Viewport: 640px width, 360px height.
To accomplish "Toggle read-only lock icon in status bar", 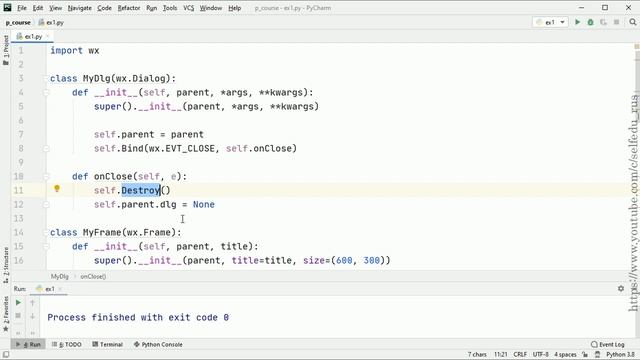I will pyautogui.click(x=585, y=355).
